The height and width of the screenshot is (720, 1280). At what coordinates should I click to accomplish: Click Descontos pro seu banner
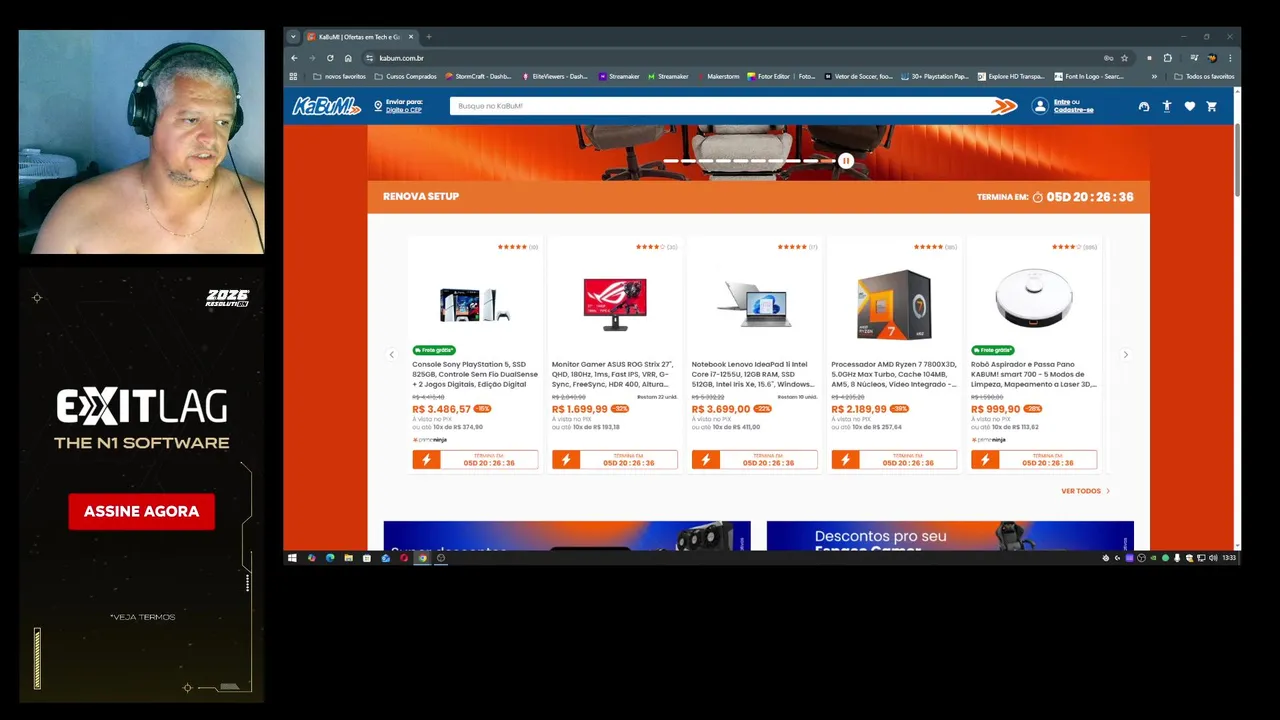pyautogui.click(x=950, y=536)
